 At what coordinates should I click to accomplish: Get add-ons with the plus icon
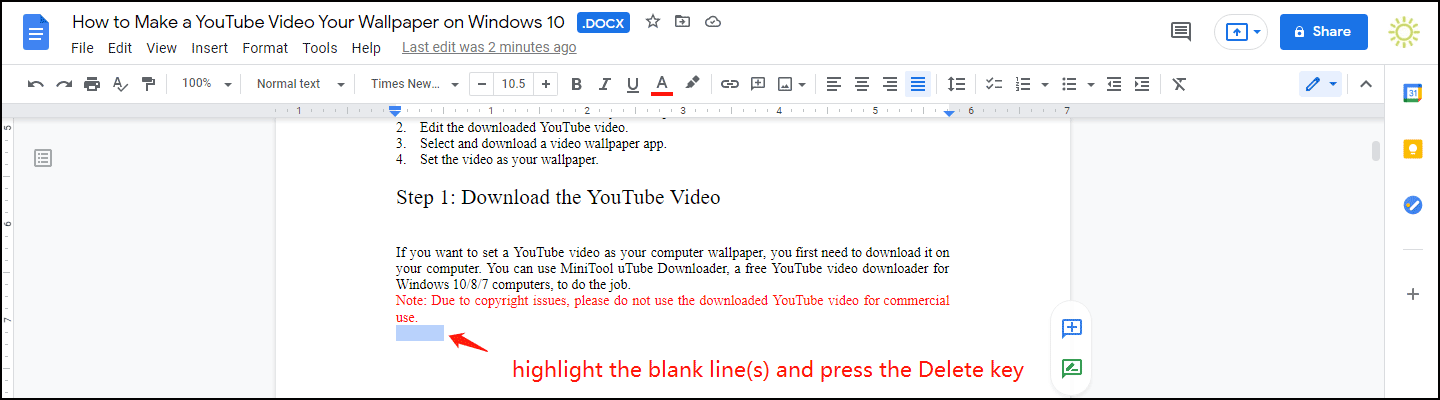point(1412,294)
